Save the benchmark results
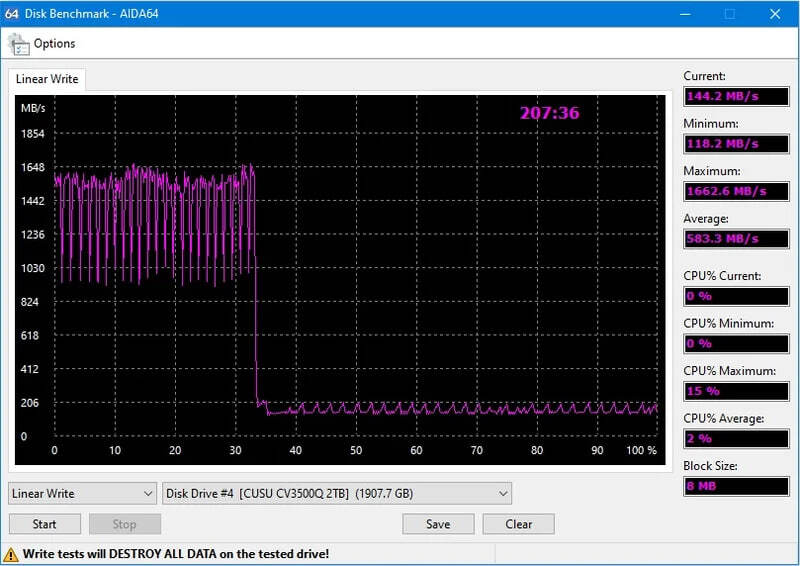800x566 pixels. 438,524
